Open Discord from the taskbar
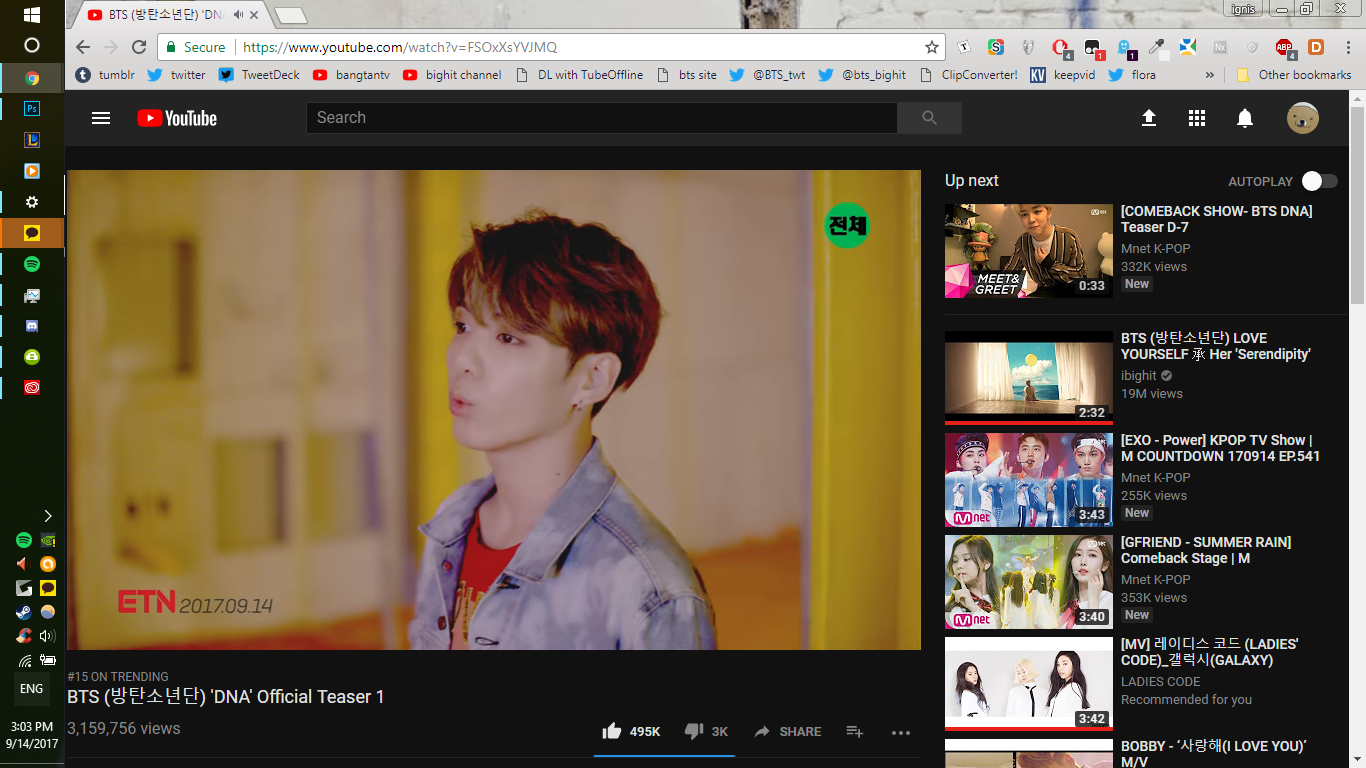This screenshot has width=1366, height=768. click(x=31, y=326)
